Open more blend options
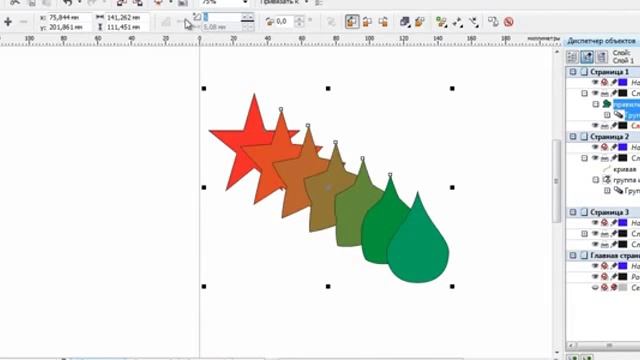Image resolution: width=640 pixels, height=360 pixels. 441,22
